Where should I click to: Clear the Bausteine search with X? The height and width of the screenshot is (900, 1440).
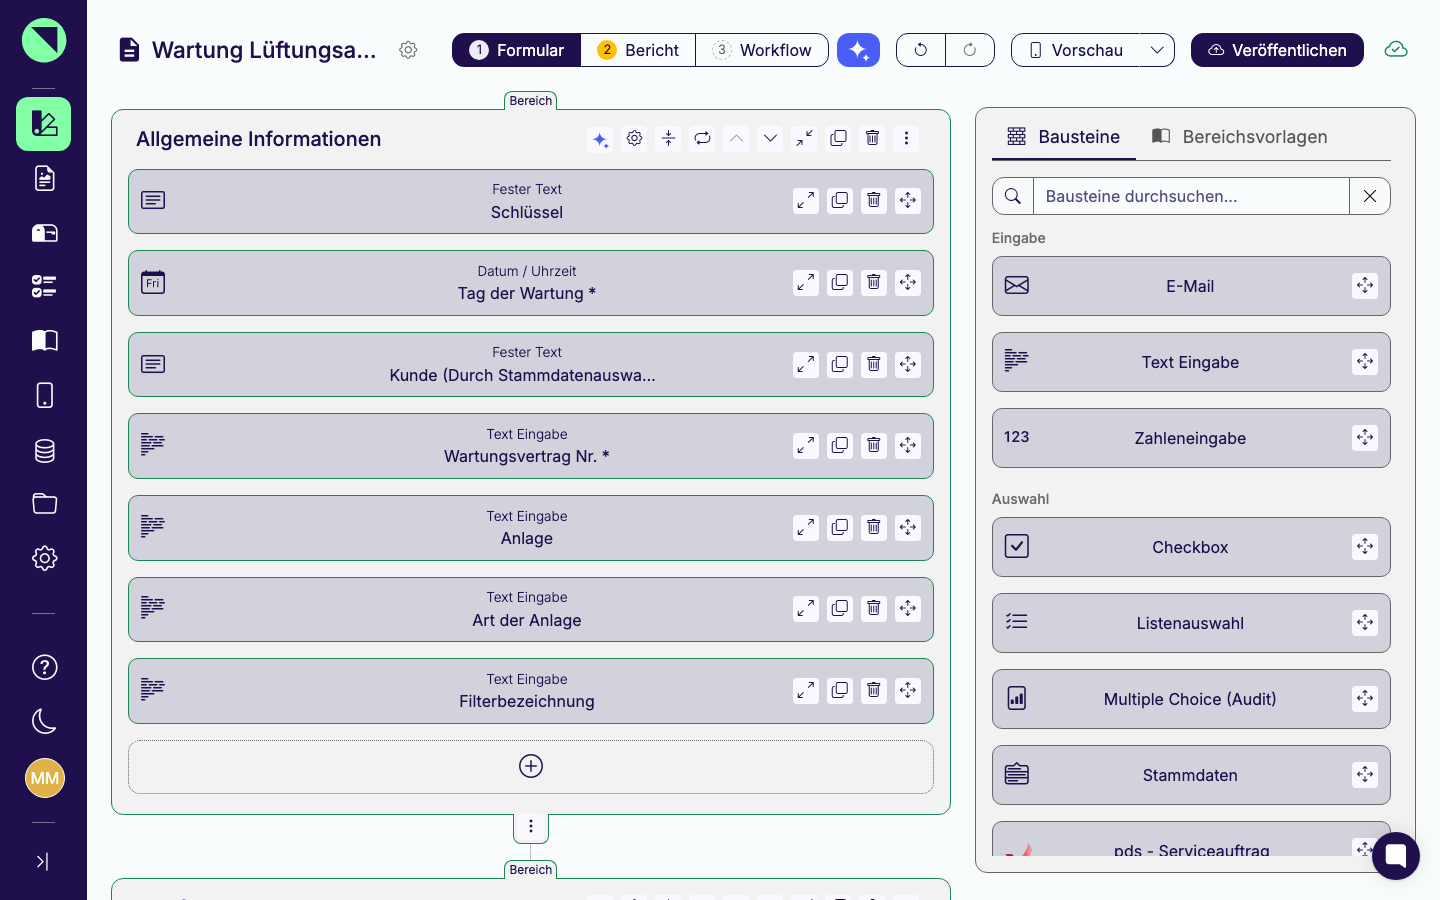tap(1370, 196)
